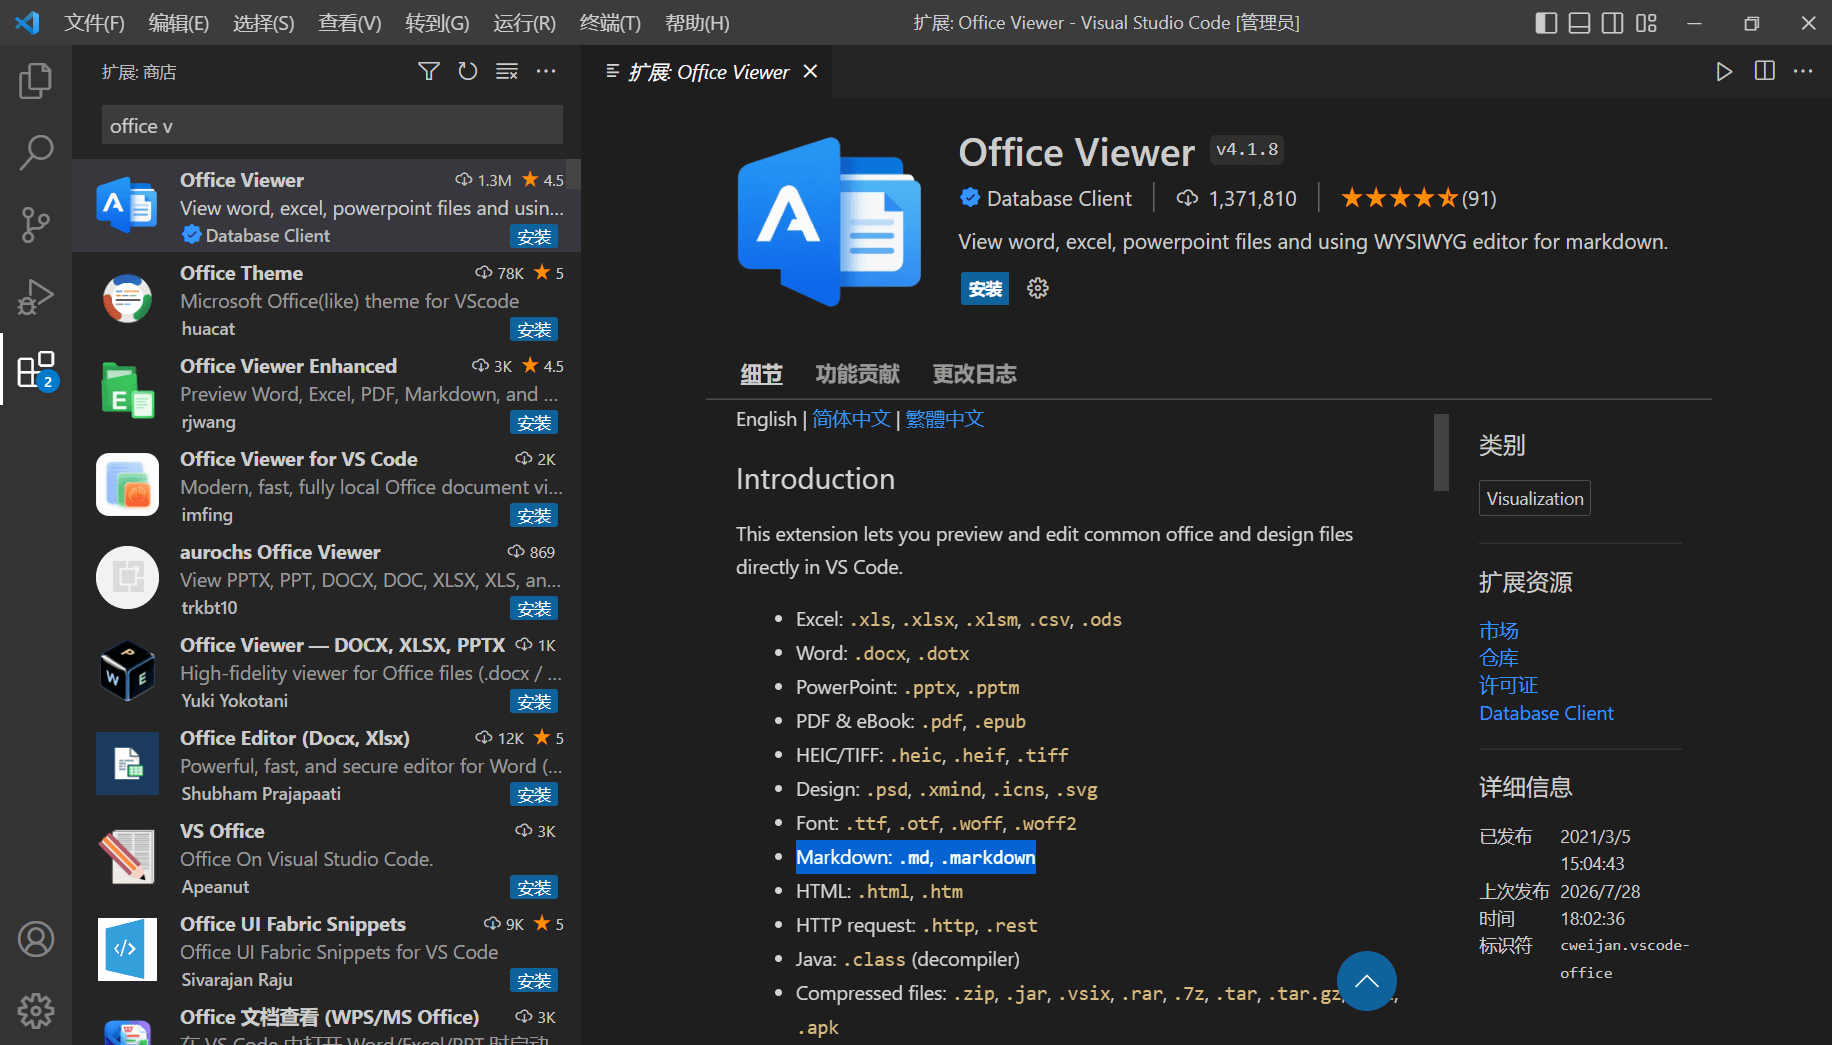Open the Explorer view in activity bar
Screen dimensions: 1832x1045
(x=36, y=81)
